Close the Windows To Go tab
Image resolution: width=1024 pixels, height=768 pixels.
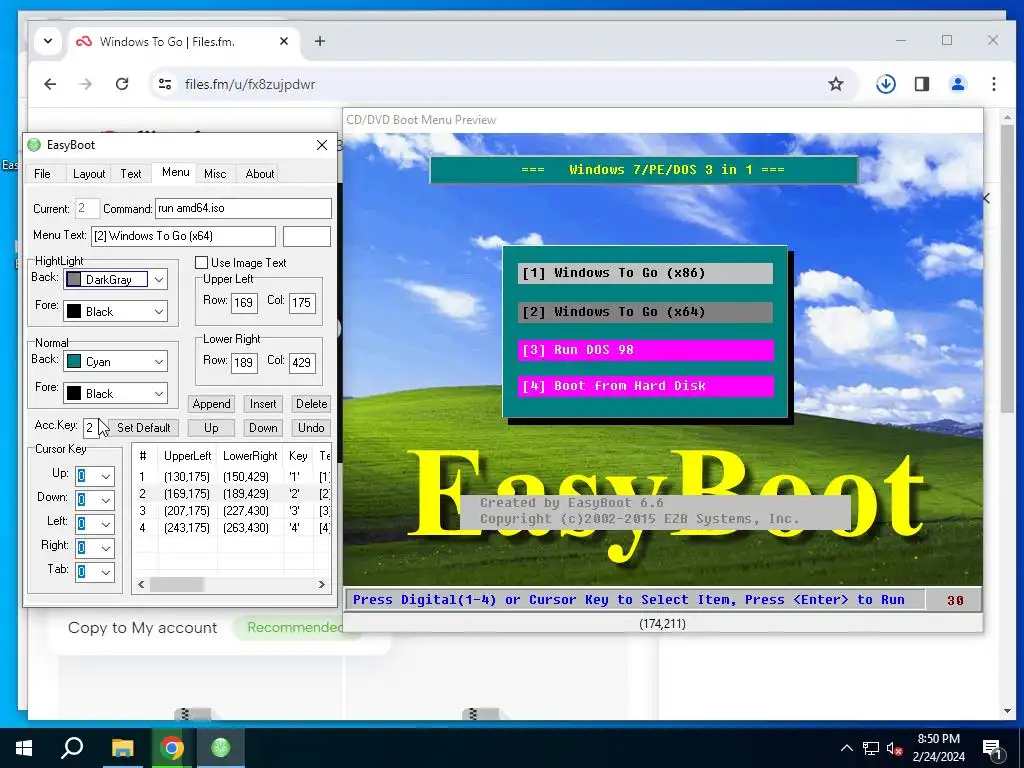click(x=283, y=41)
